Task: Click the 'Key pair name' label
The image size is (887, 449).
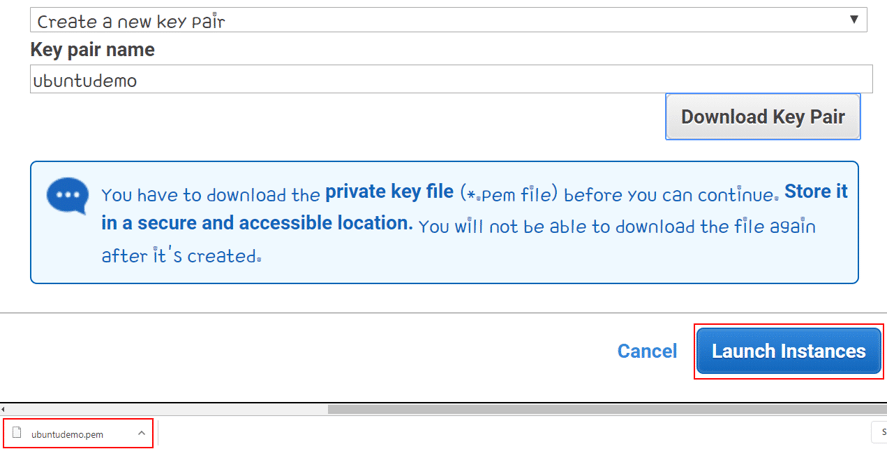Action: (x=92, y=50)
